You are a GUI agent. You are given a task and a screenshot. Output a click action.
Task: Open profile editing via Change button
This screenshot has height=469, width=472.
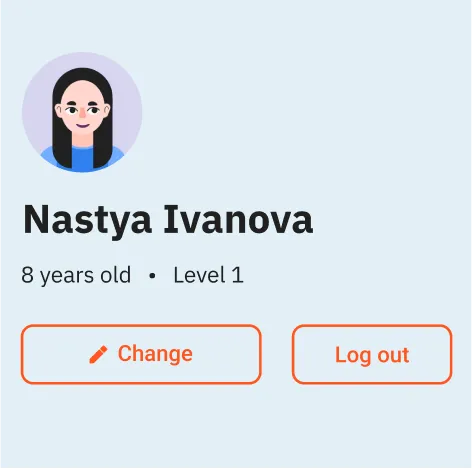pyautogui.click(x=141, y=354)
